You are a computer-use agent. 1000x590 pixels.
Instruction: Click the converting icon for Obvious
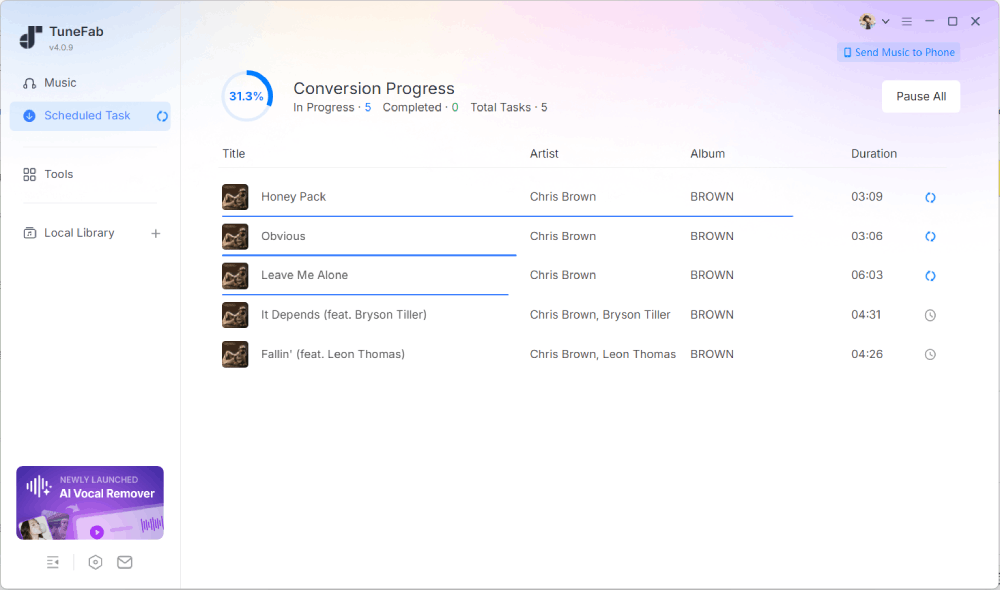click(930, 237)
